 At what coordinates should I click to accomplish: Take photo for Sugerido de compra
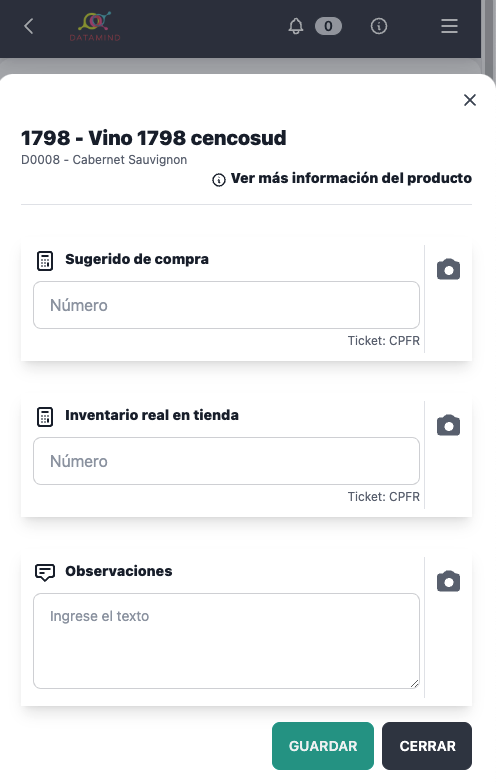click(x=448, y=269)
